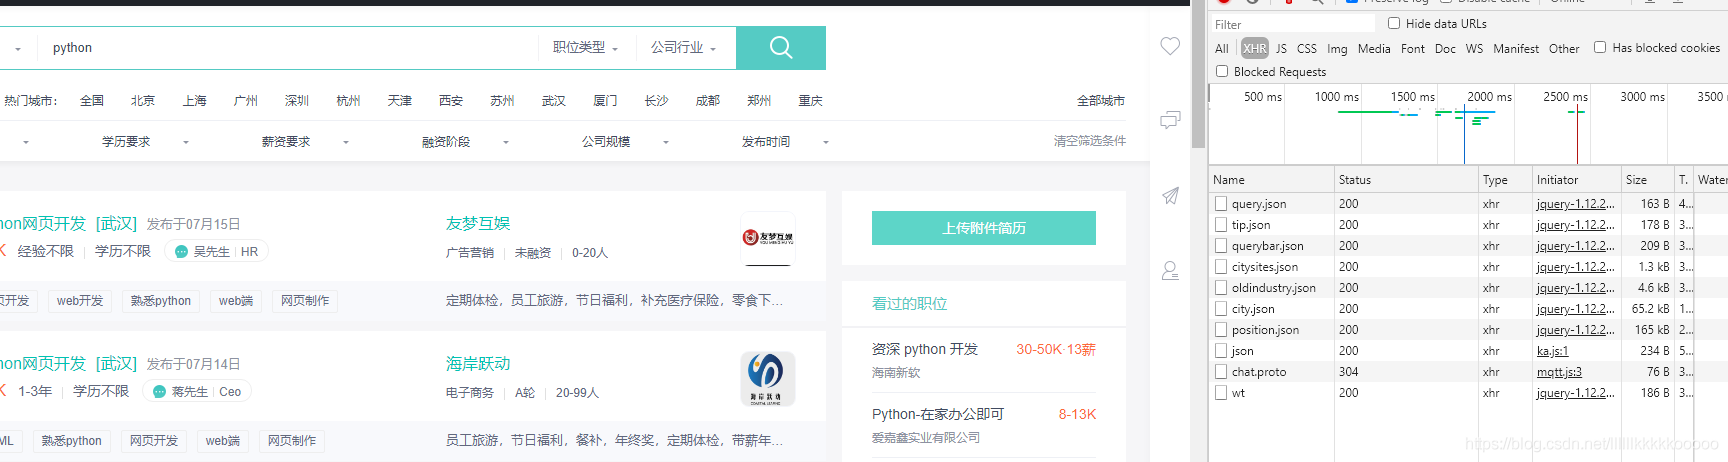Screen dimensions: 1728x462
Task: Click the file icon beside wt
Action: (1221, 392)
